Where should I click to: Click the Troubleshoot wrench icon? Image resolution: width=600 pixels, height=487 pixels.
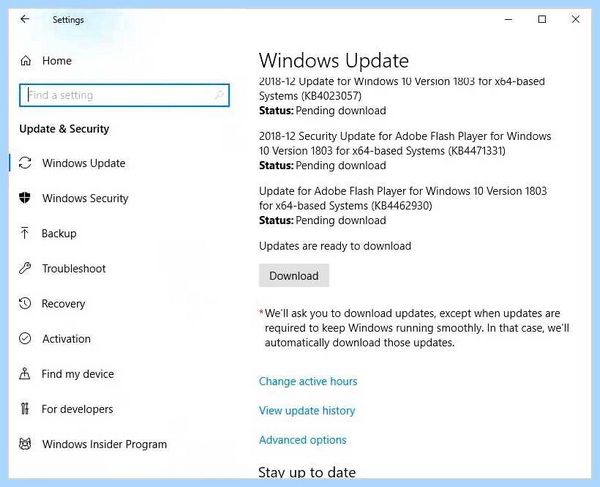25,268
